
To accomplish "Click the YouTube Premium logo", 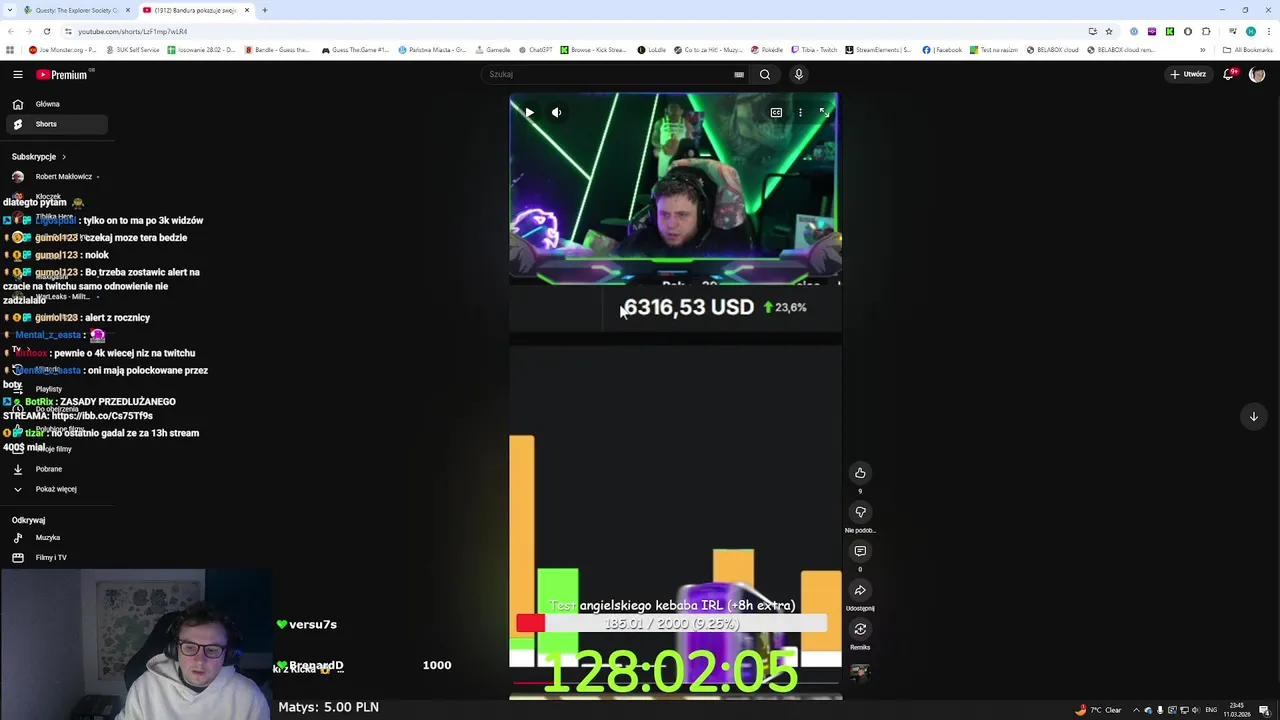I will coord(62,74).
